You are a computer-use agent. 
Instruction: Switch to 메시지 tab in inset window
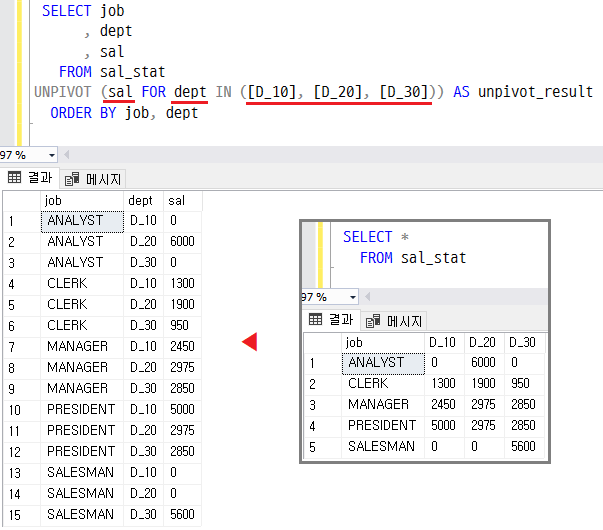[394, 321]
